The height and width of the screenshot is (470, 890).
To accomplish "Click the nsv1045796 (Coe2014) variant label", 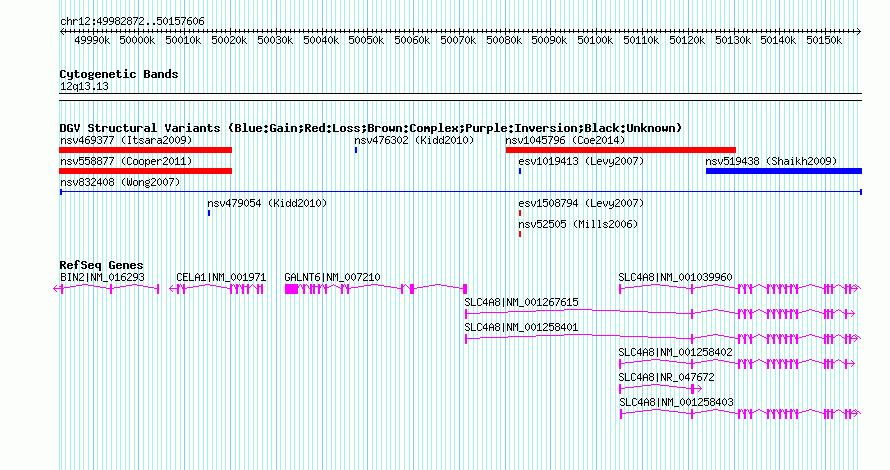I will [x=565, y=140].
